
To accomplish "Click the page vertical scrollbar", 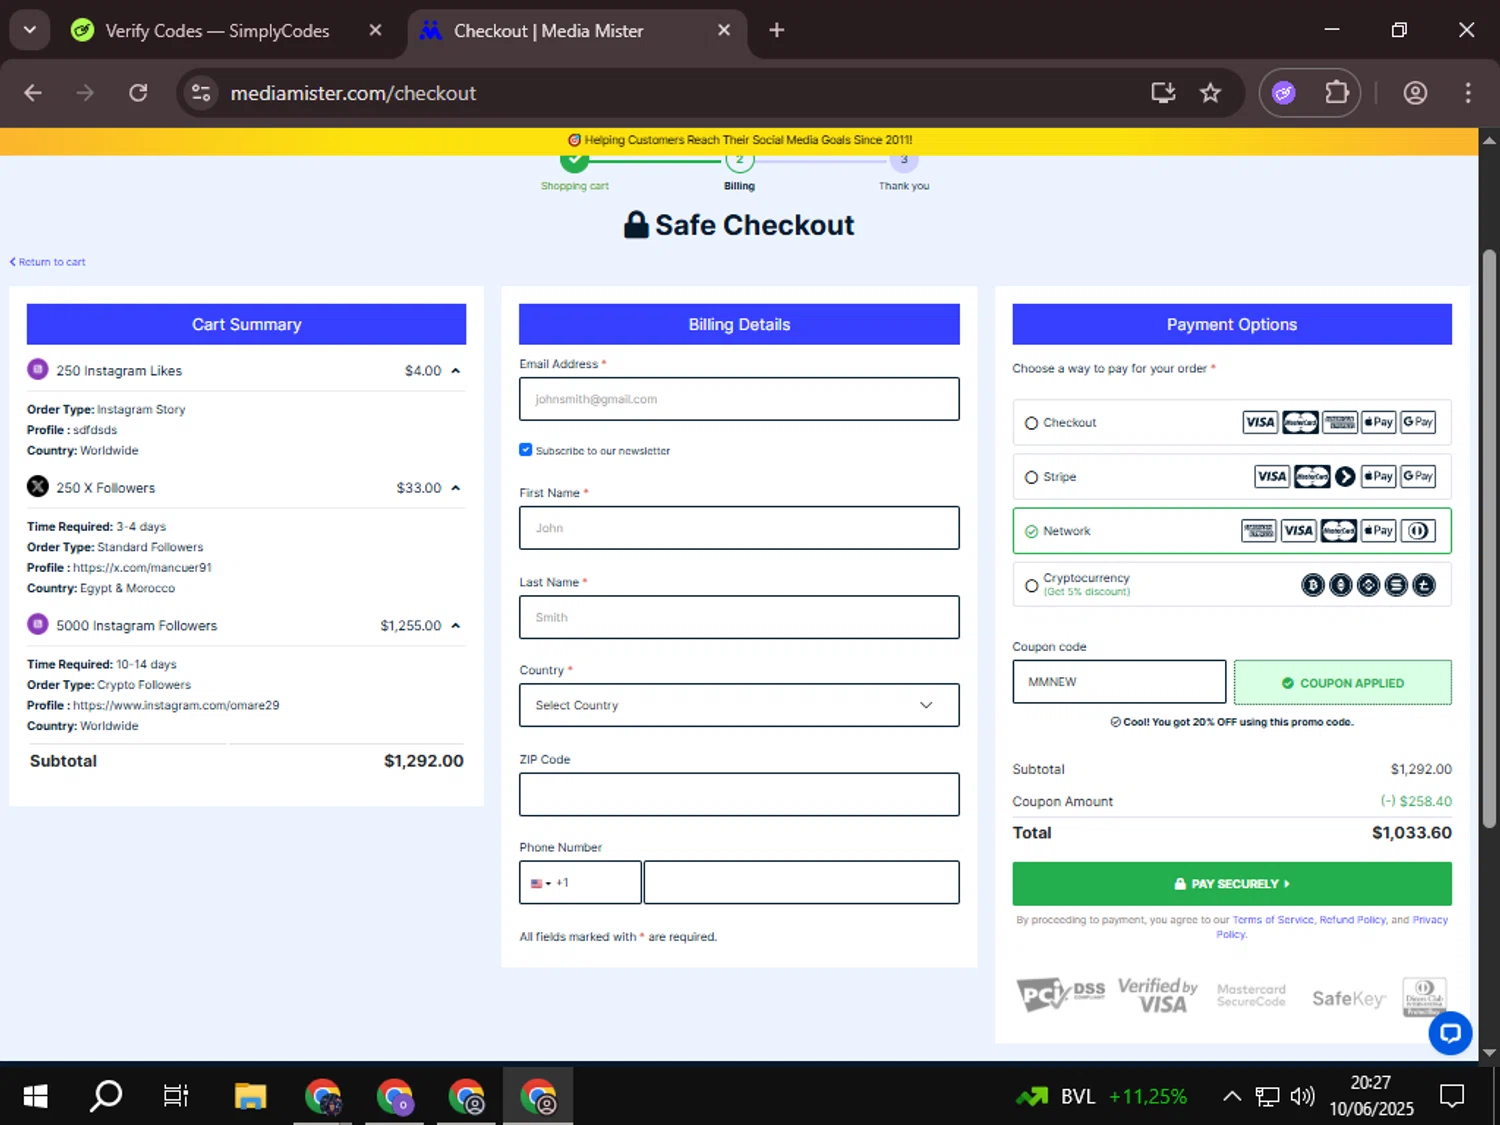I will 1489,538.
